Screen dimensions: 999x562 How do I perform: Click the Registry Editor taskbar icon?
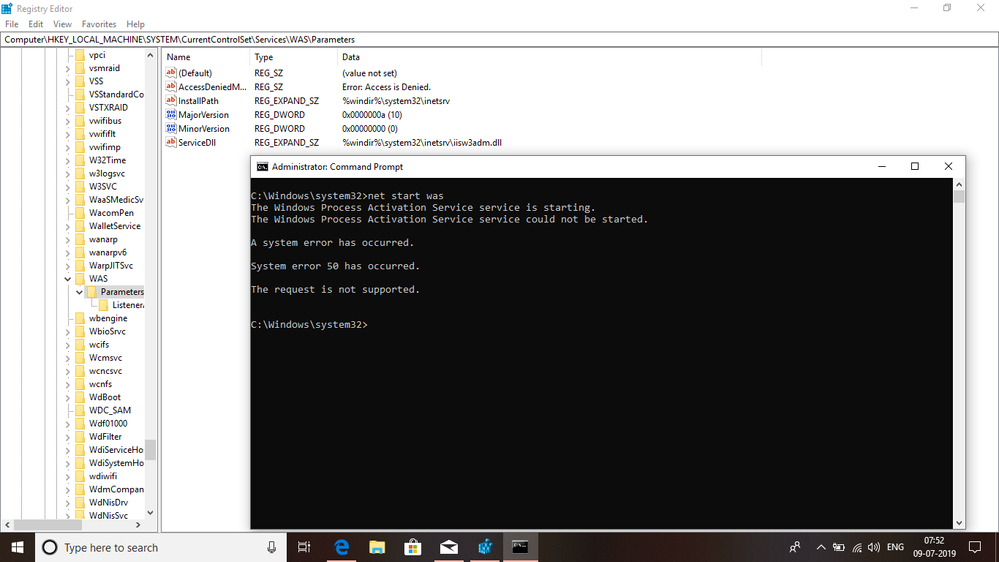pos(485,547)
